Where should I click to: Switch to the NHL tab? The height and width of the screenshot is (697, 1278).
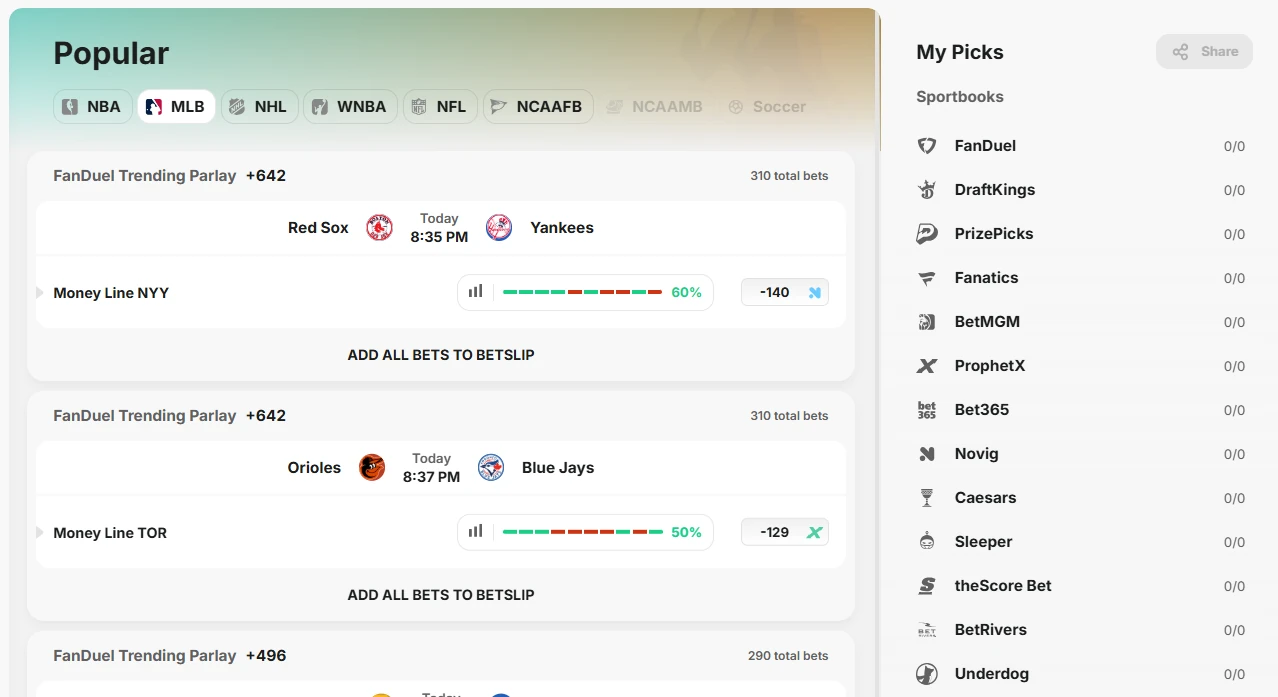pyautogui.click(x=259, y=107)
